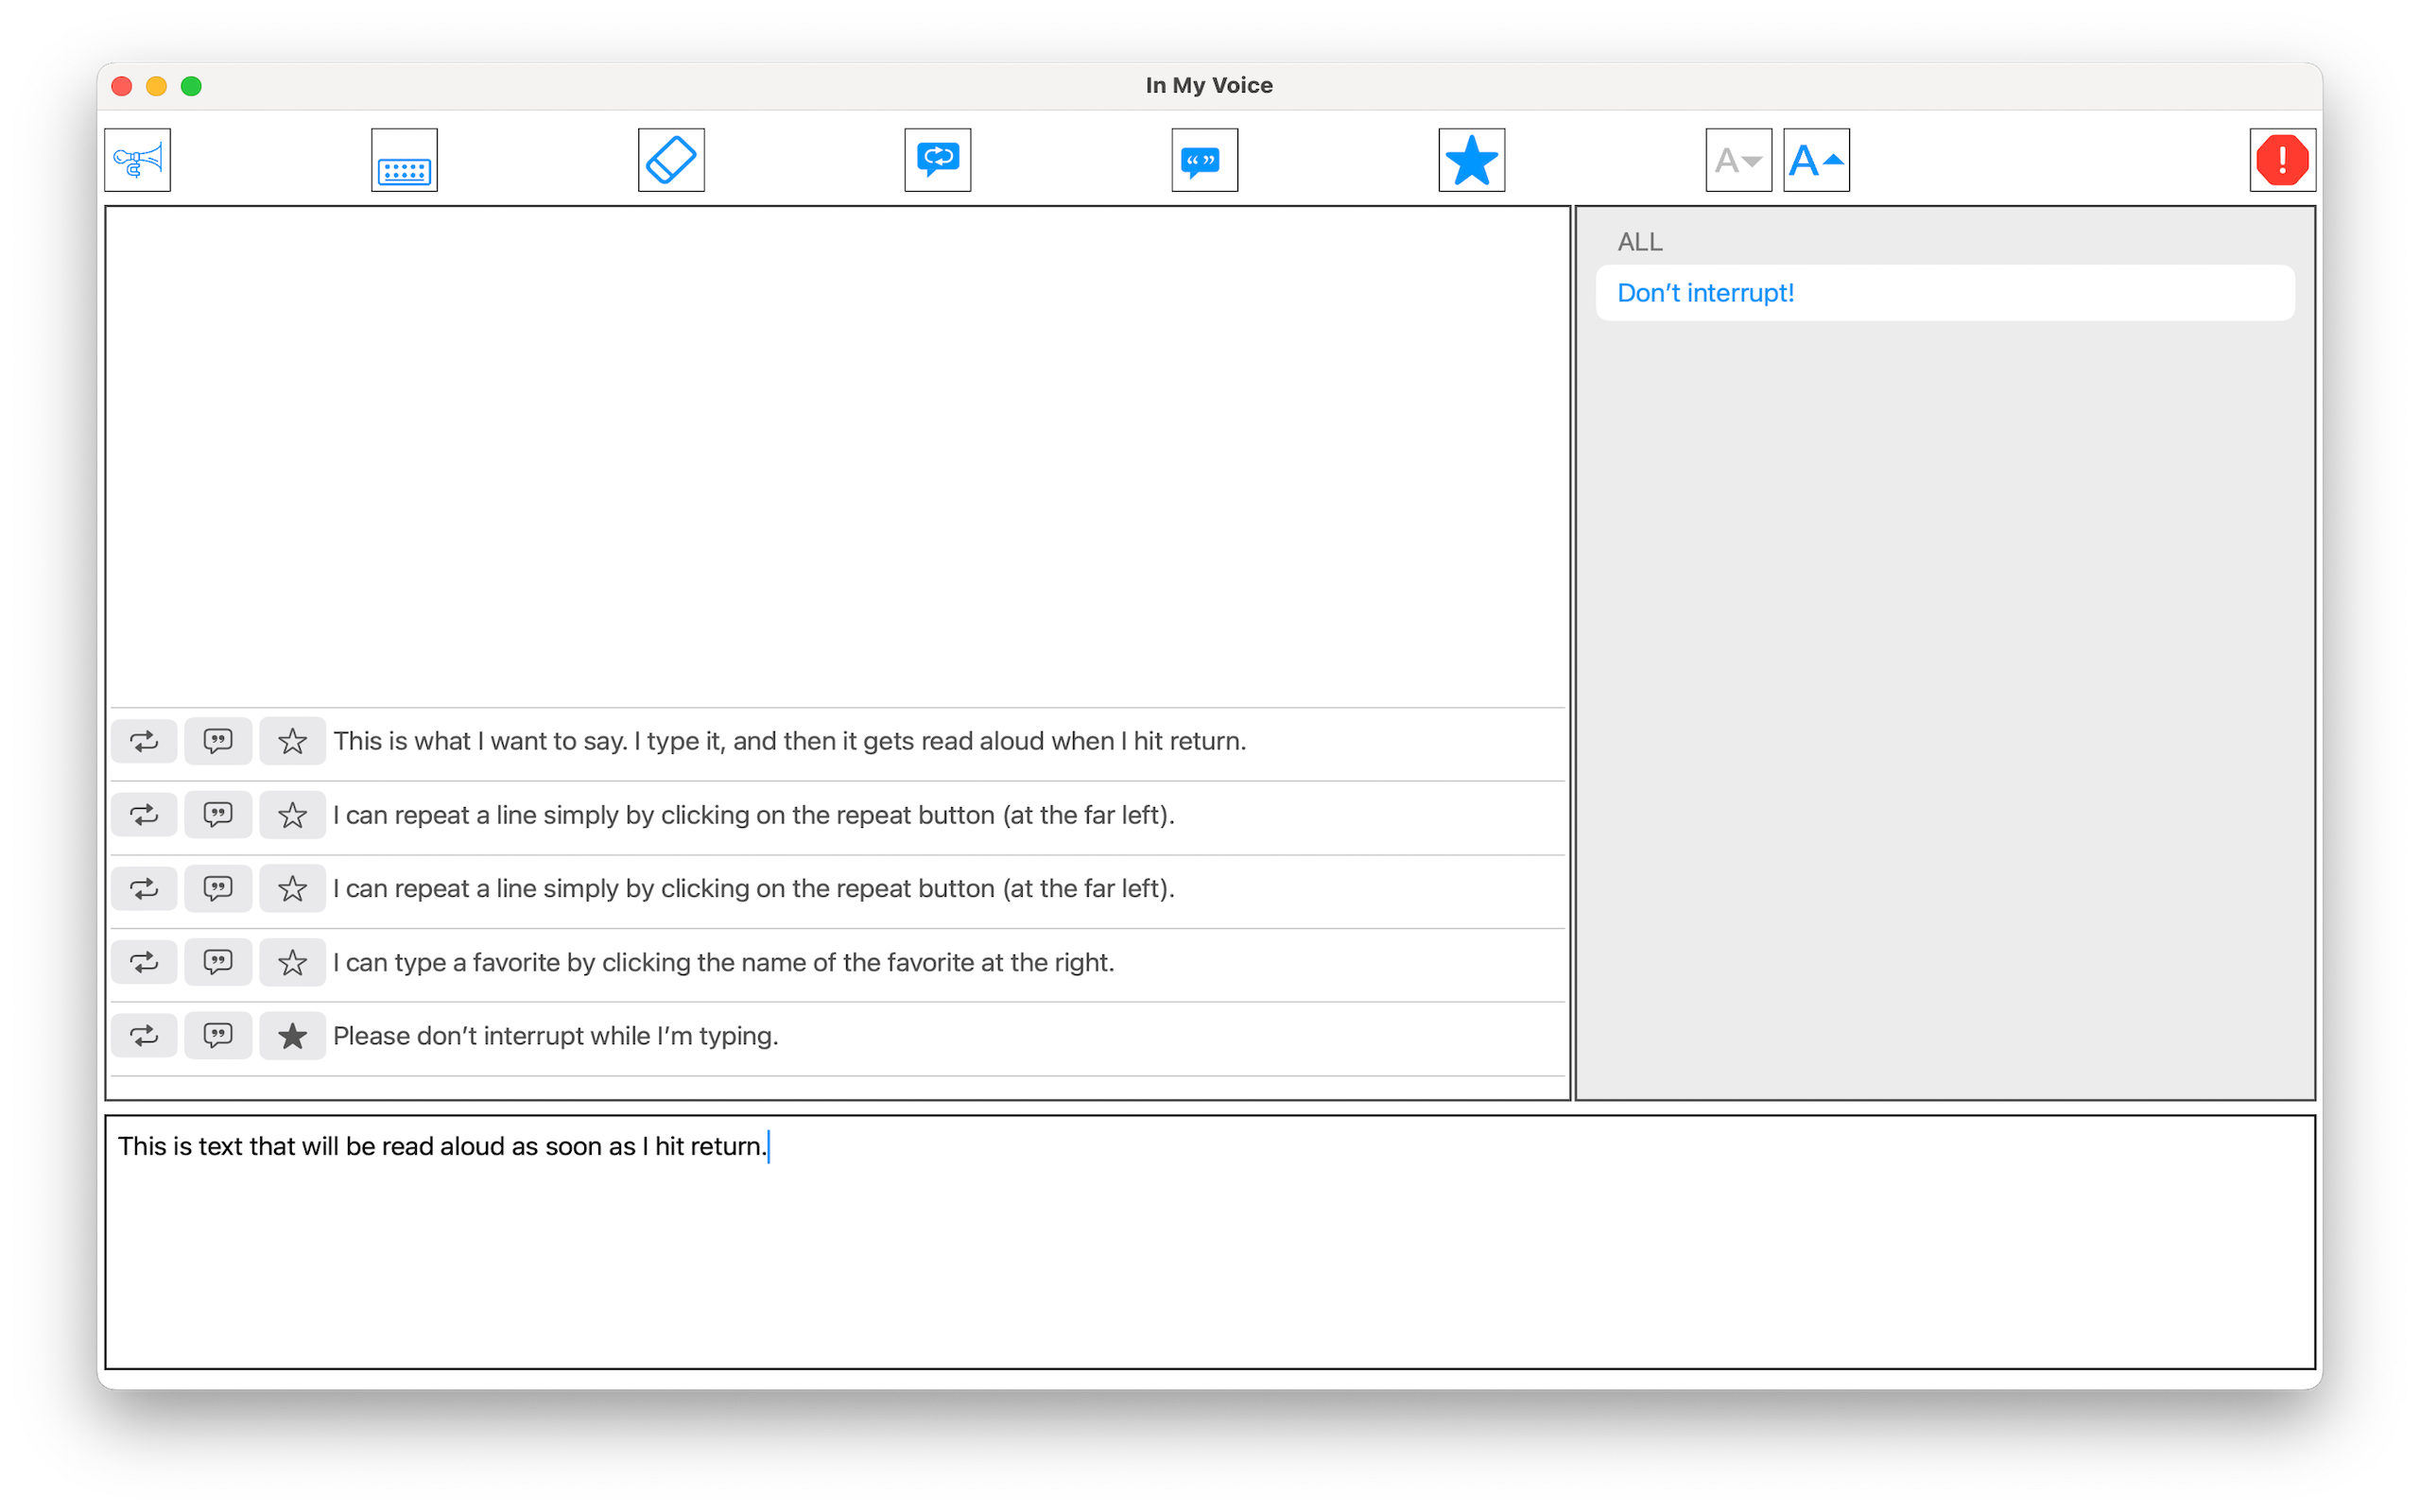This screenshot has width=2420, height=1512.
Task: Quote the second 'I can repeat a line' row
Action: pos(218,889)
